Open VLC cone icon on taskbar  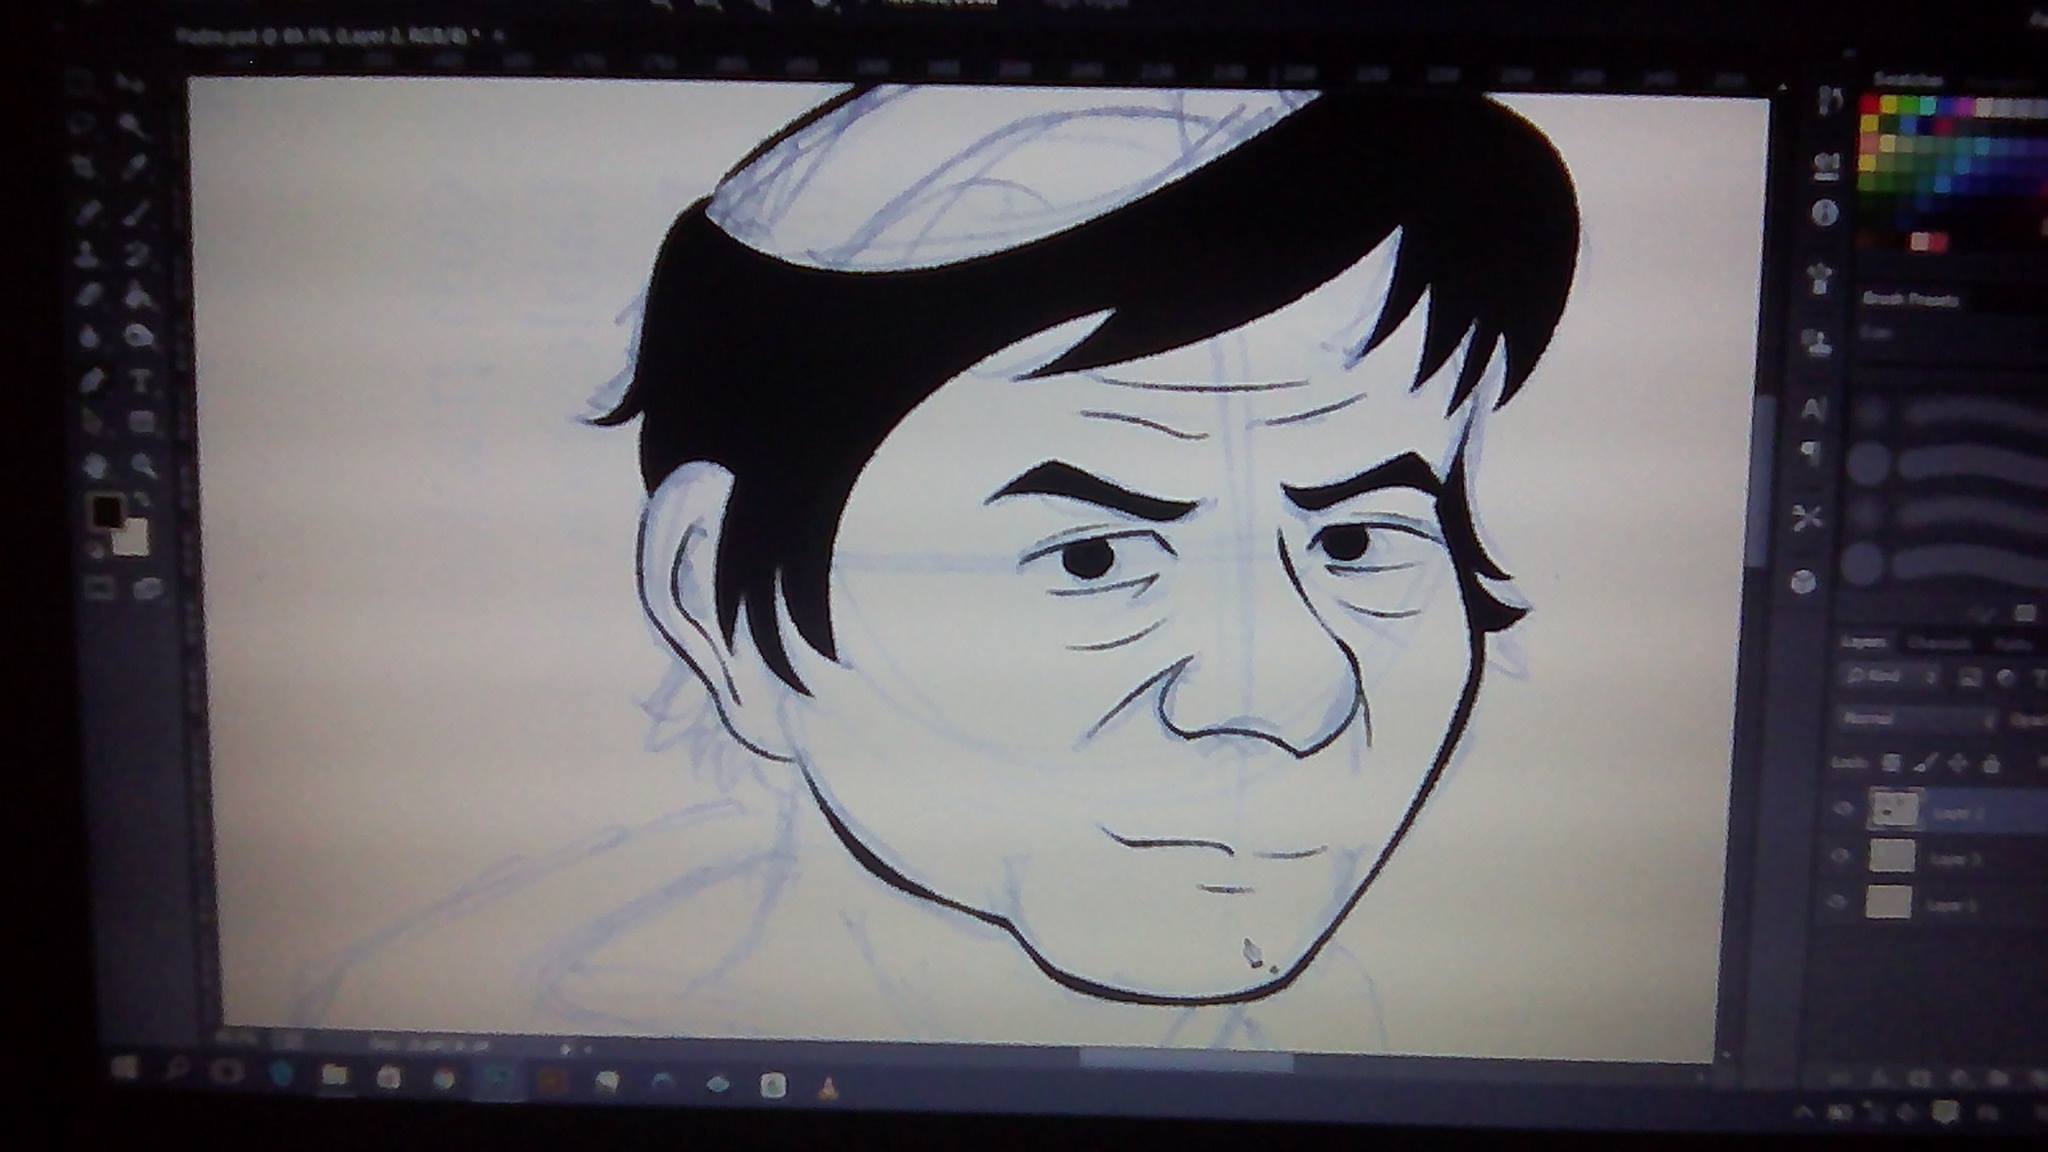pyautogui.click(x=828, y=1088)
